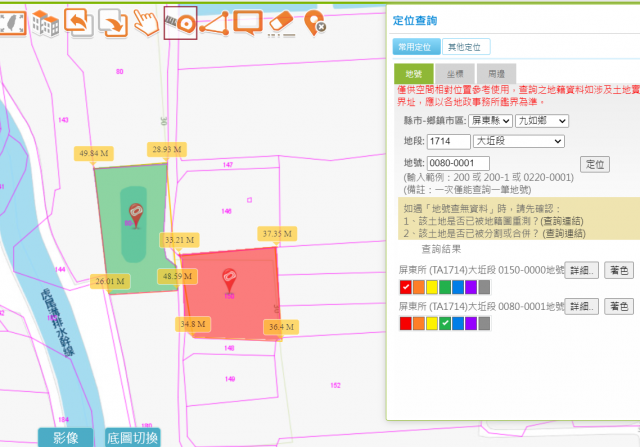Click the clear location marker icon
Screen dimensions: 640x447
(316, 22)
